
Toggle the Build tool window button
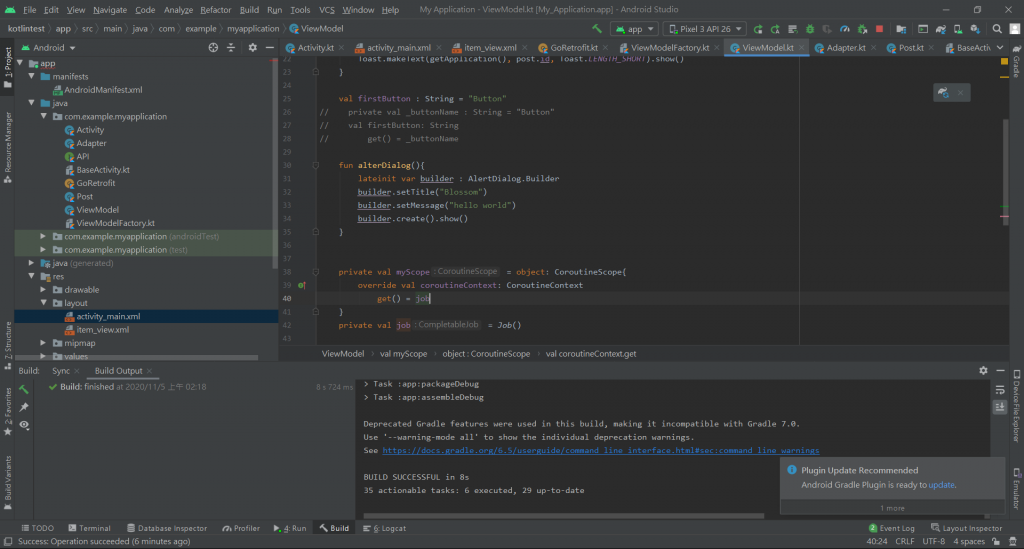coord(334,528)
